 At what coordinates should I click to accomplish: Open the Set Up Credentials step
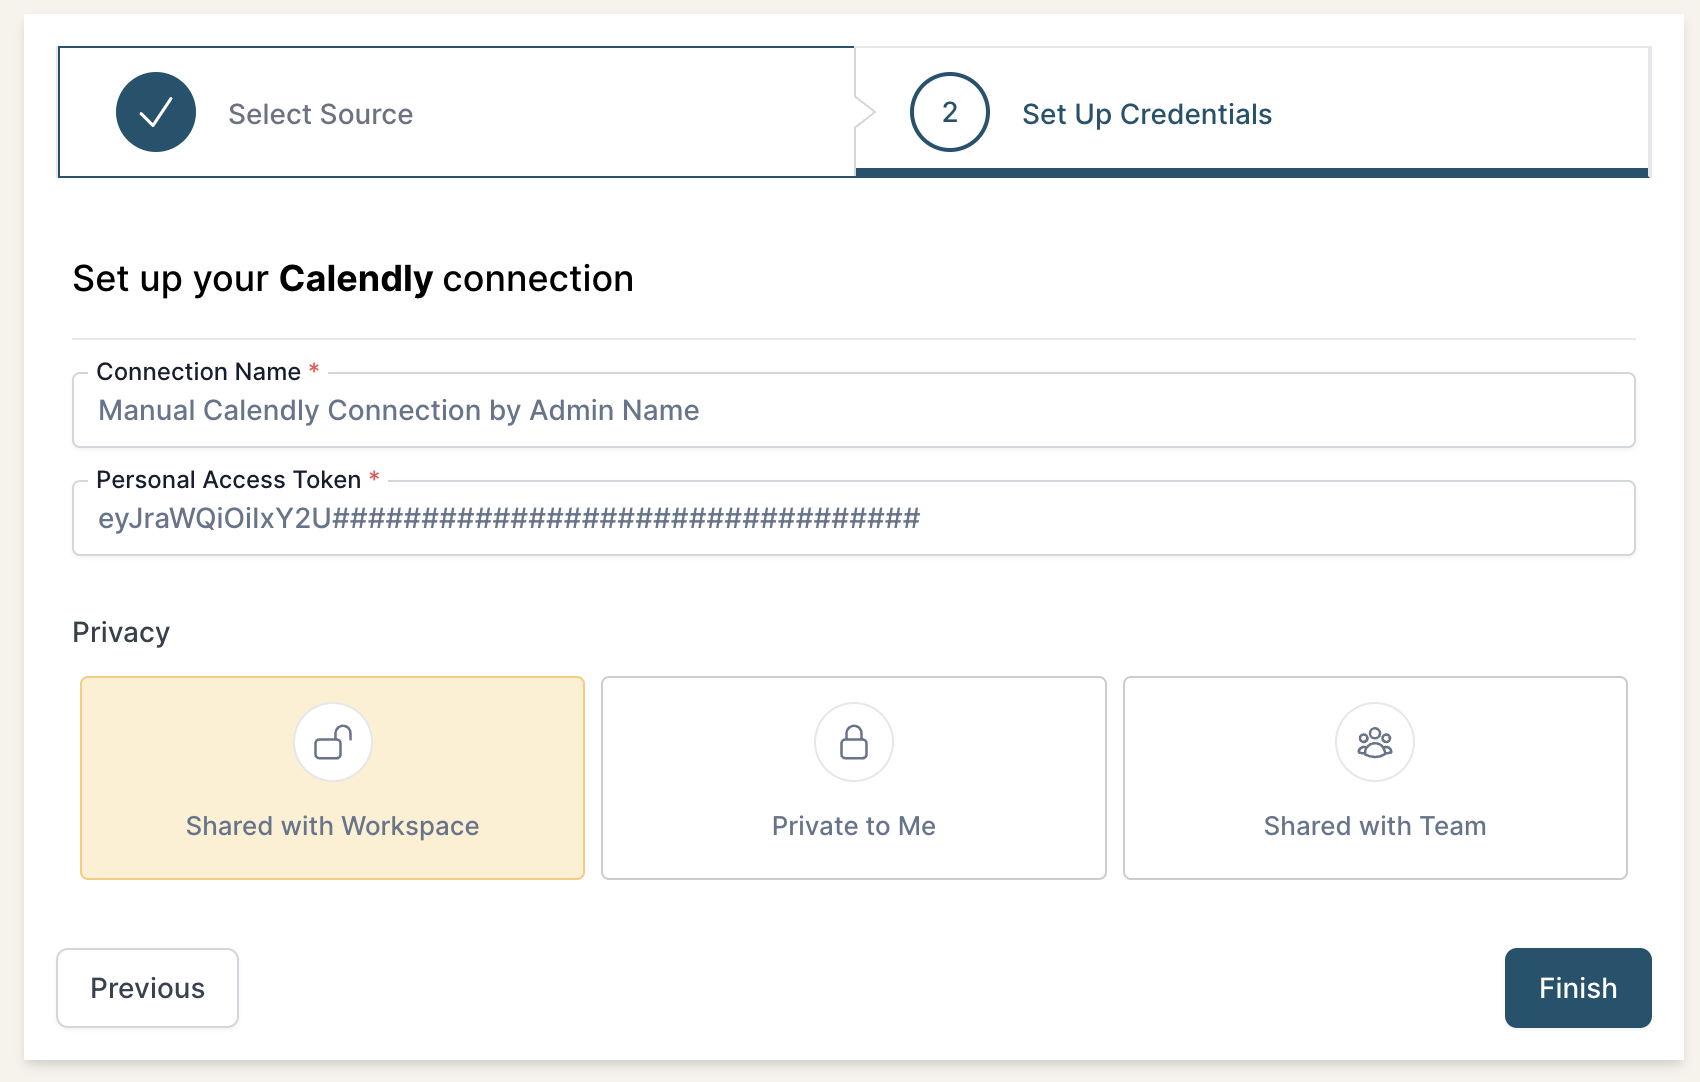click(1146, 114)
